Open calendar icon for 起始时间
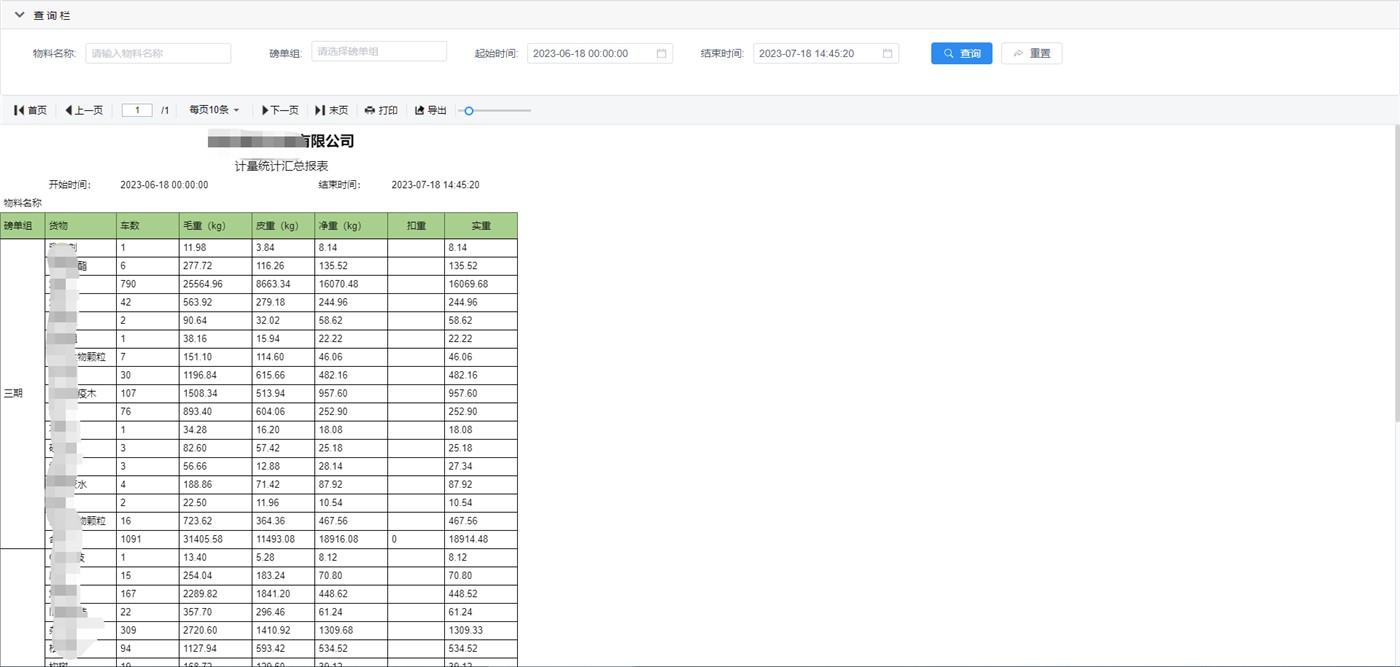1400x667 pixels. point(661,54)
